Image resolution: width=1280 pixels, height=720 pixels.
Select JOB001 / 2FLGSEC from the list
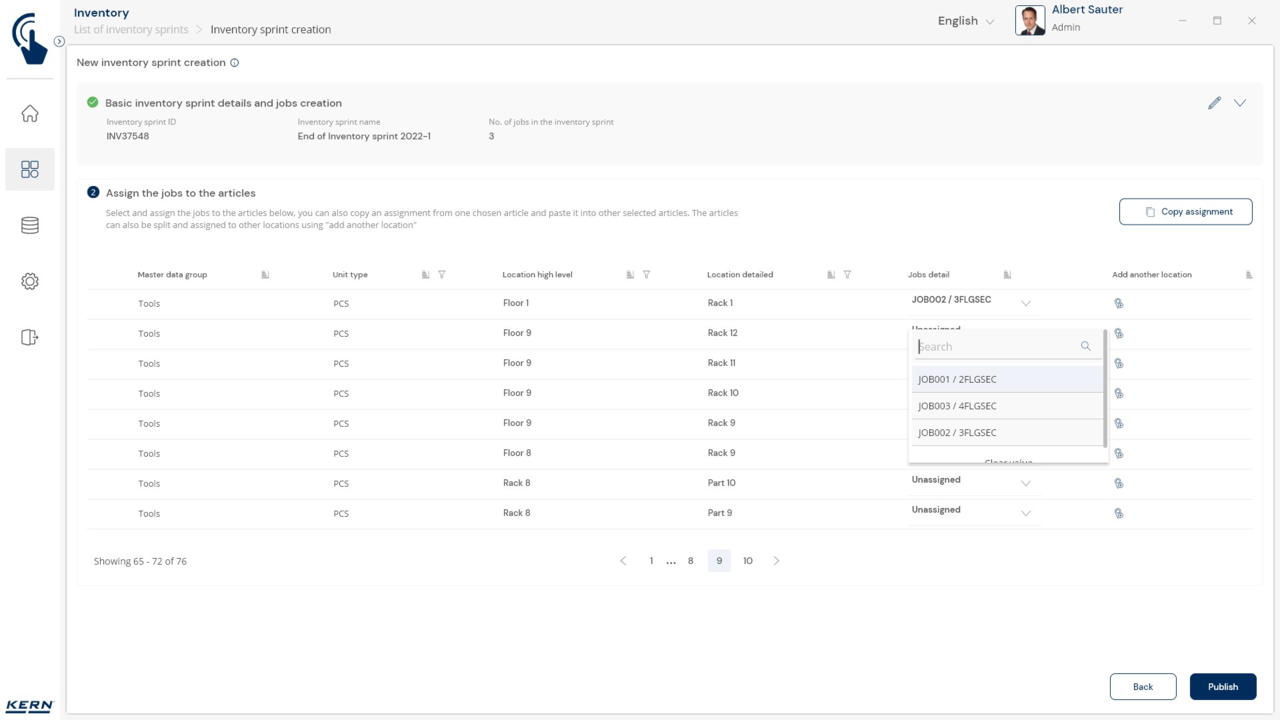click(x=957, y=379)
